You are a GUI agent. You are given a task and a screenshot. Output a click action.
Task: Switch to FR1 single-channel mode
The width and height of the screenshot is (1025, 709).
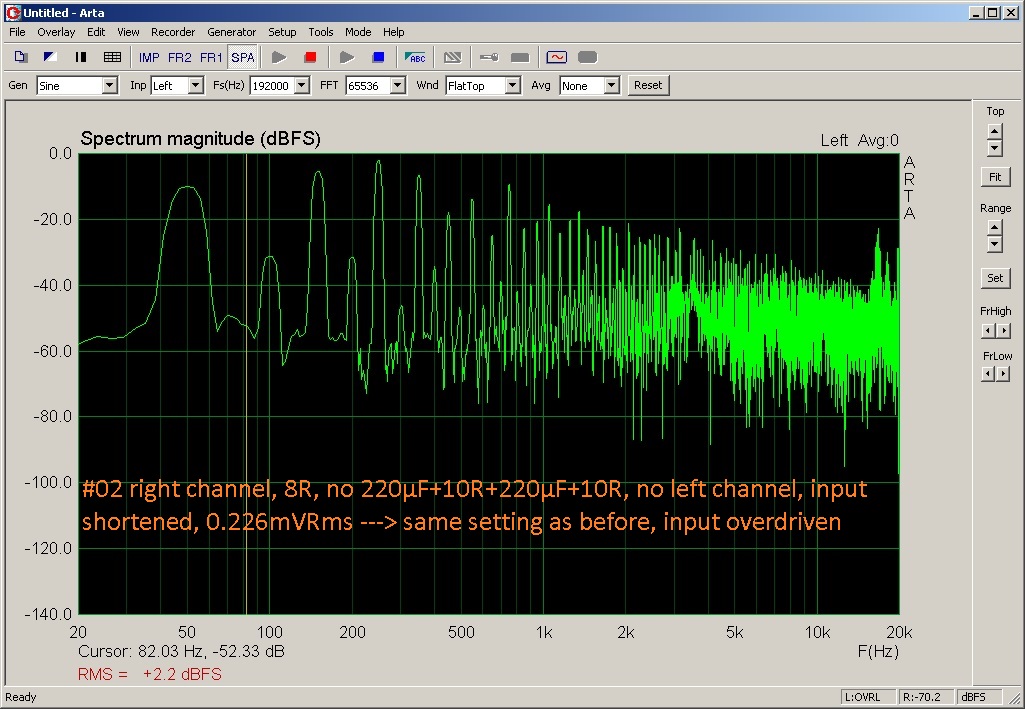[x=211, y=58]
